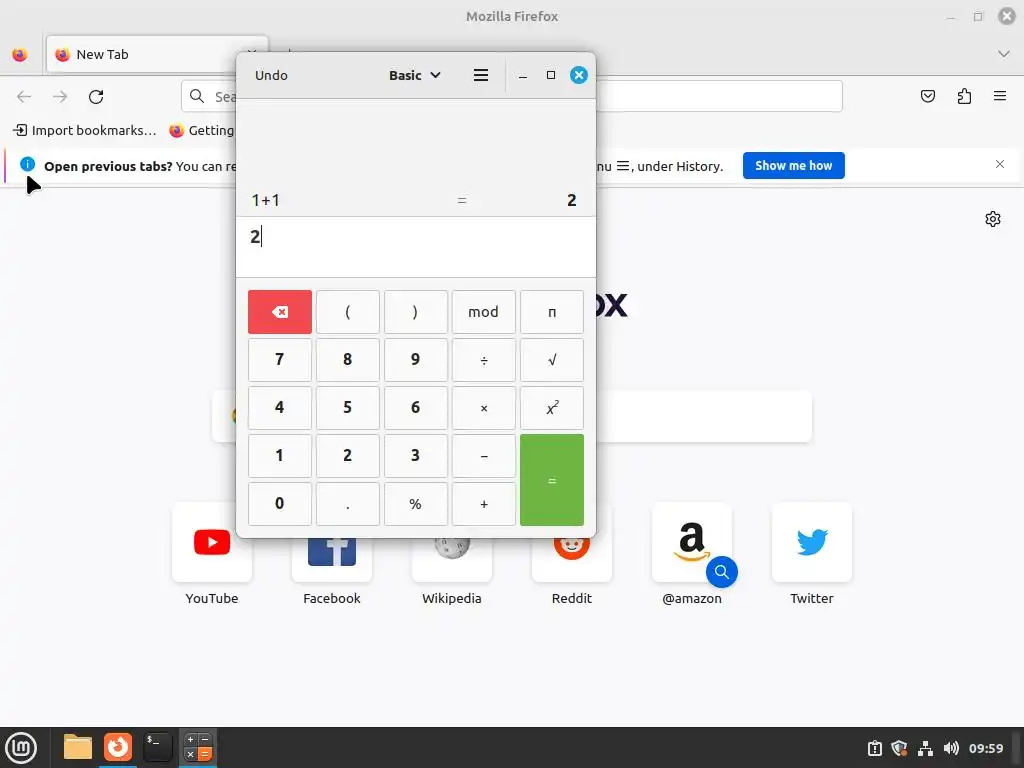Expand the Basic mode dropdown

click(415, 75)
